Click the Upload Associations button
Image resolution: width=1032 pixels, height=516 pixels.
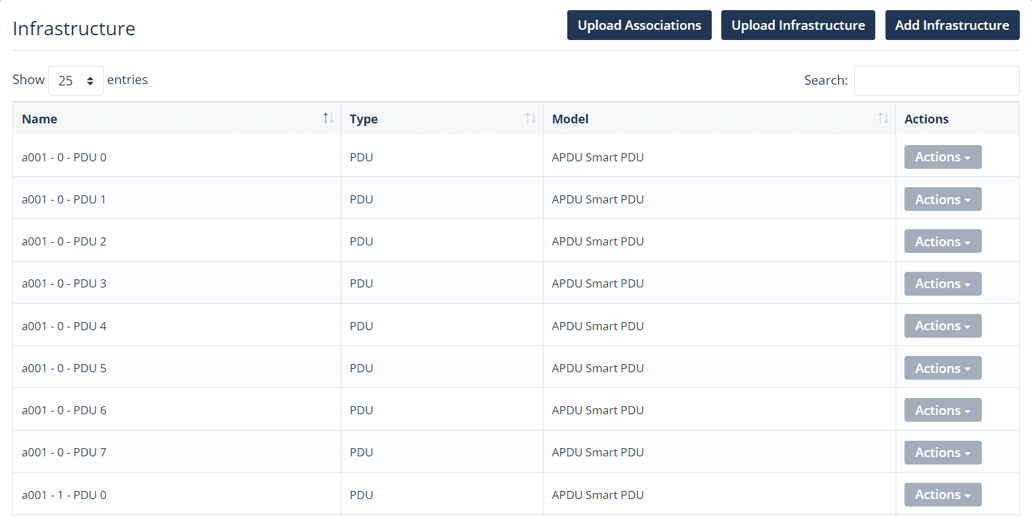639,25
